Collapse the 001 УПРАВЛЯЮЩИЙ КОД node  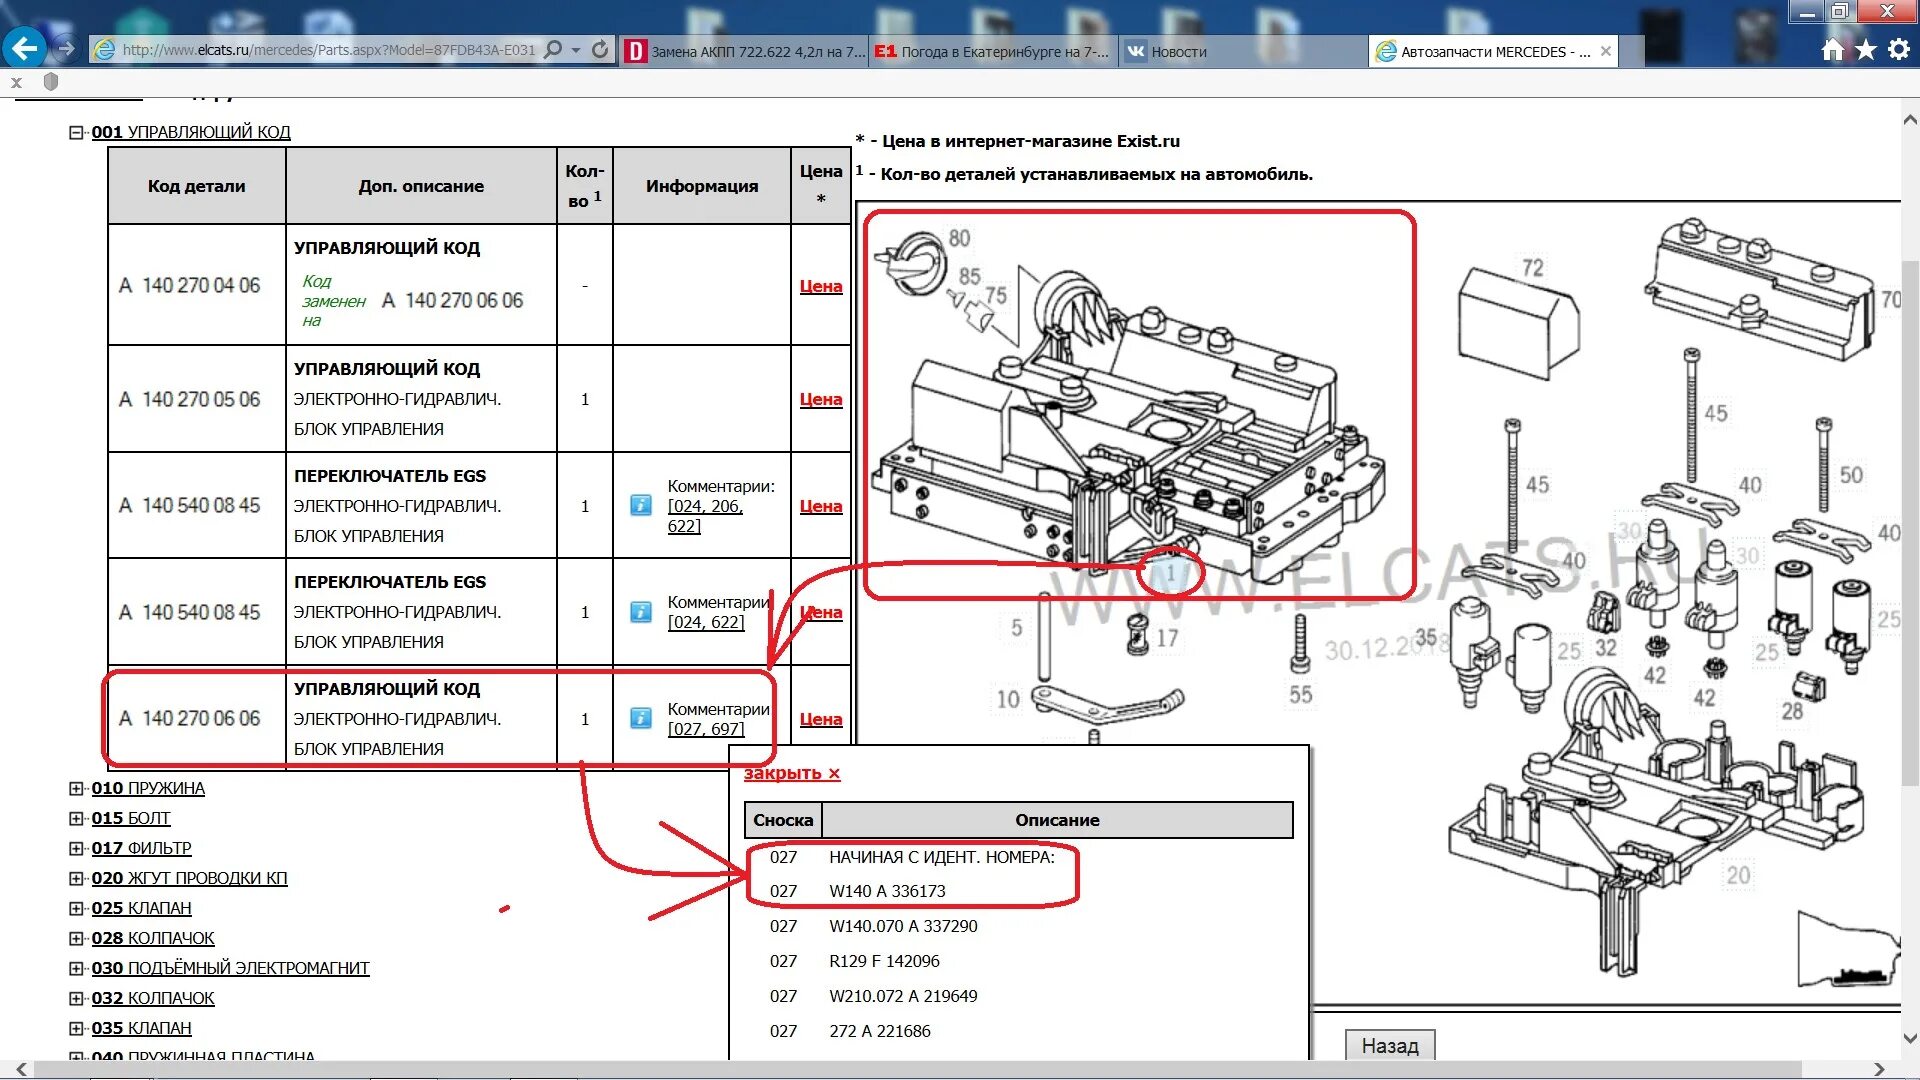tap(76, 132)
